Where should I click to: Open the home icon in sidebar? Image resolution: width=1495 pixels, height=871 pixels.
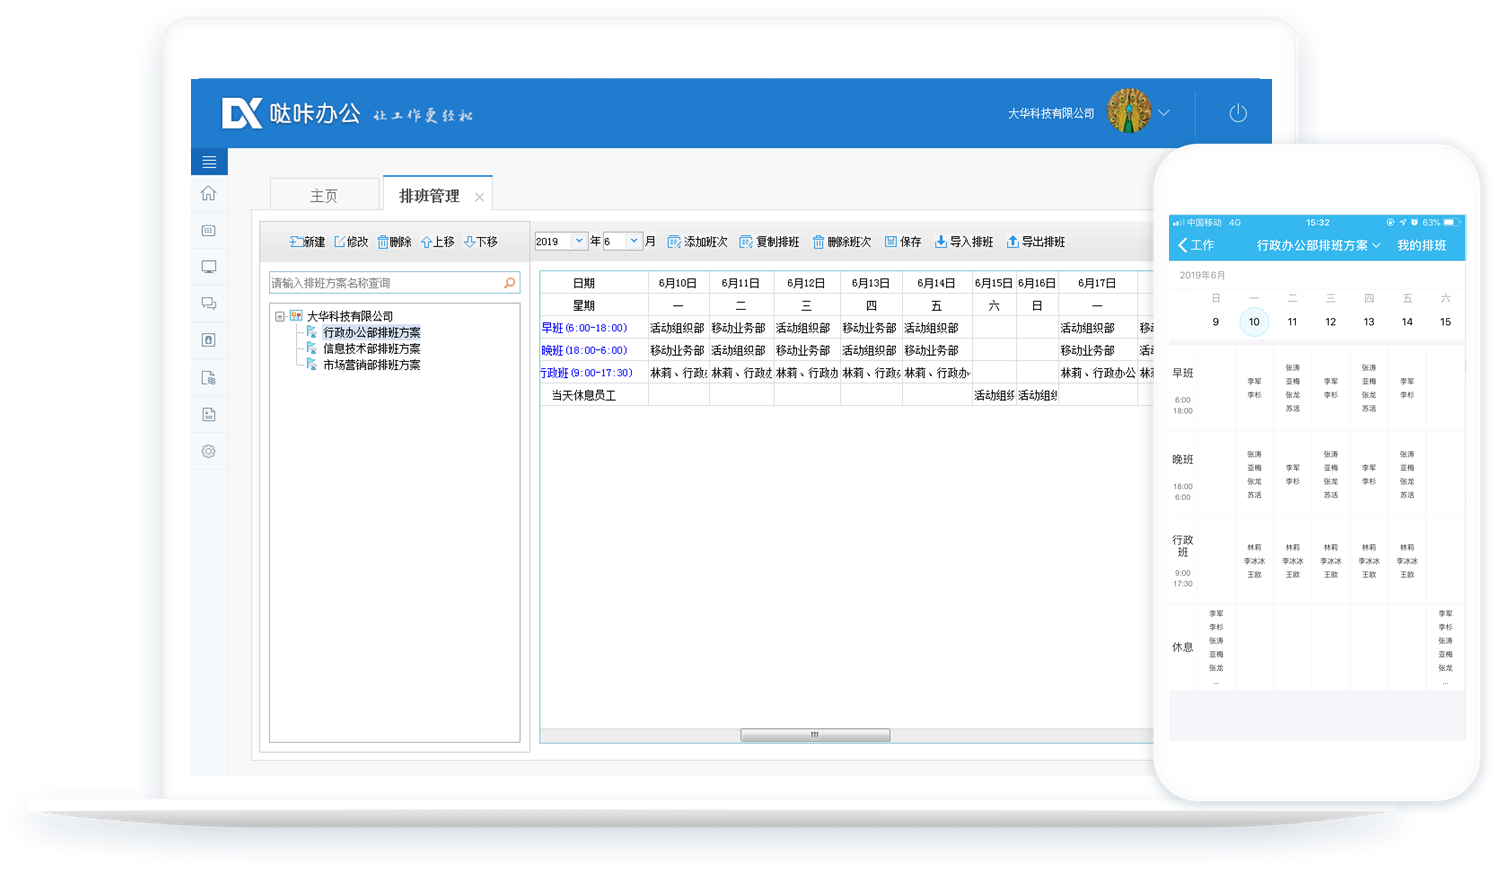[x=208, y=193]
